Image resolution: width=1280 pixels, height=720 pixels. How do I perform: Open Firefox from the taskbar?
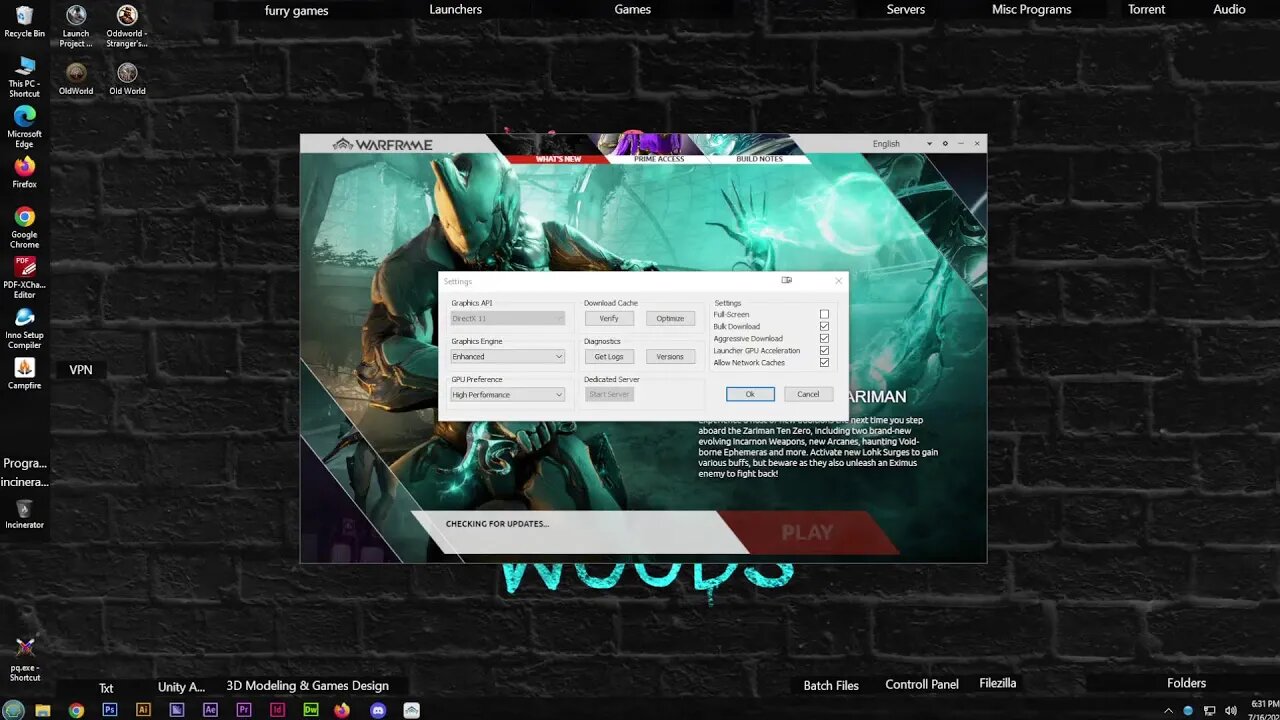342,710
